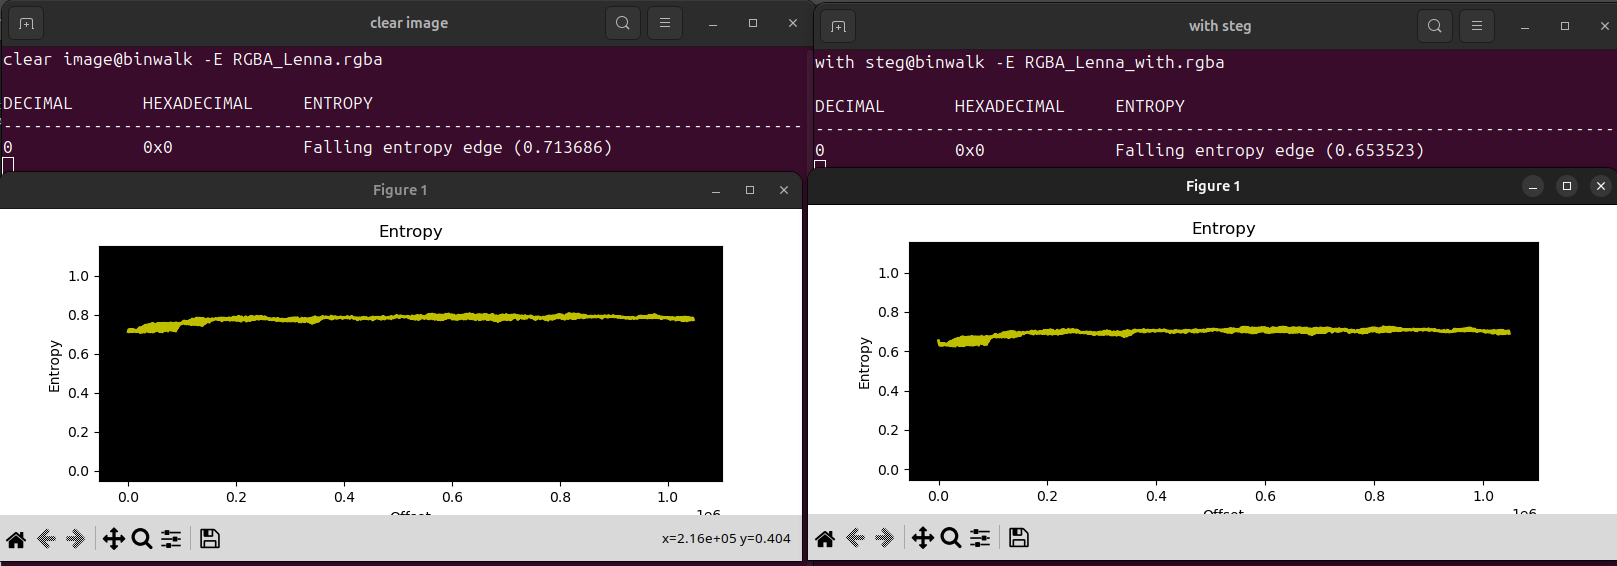Click Entropy plot title in left figure
Image resolution: width=1617 pixels, height=566 pixels.
coord(411,231)
